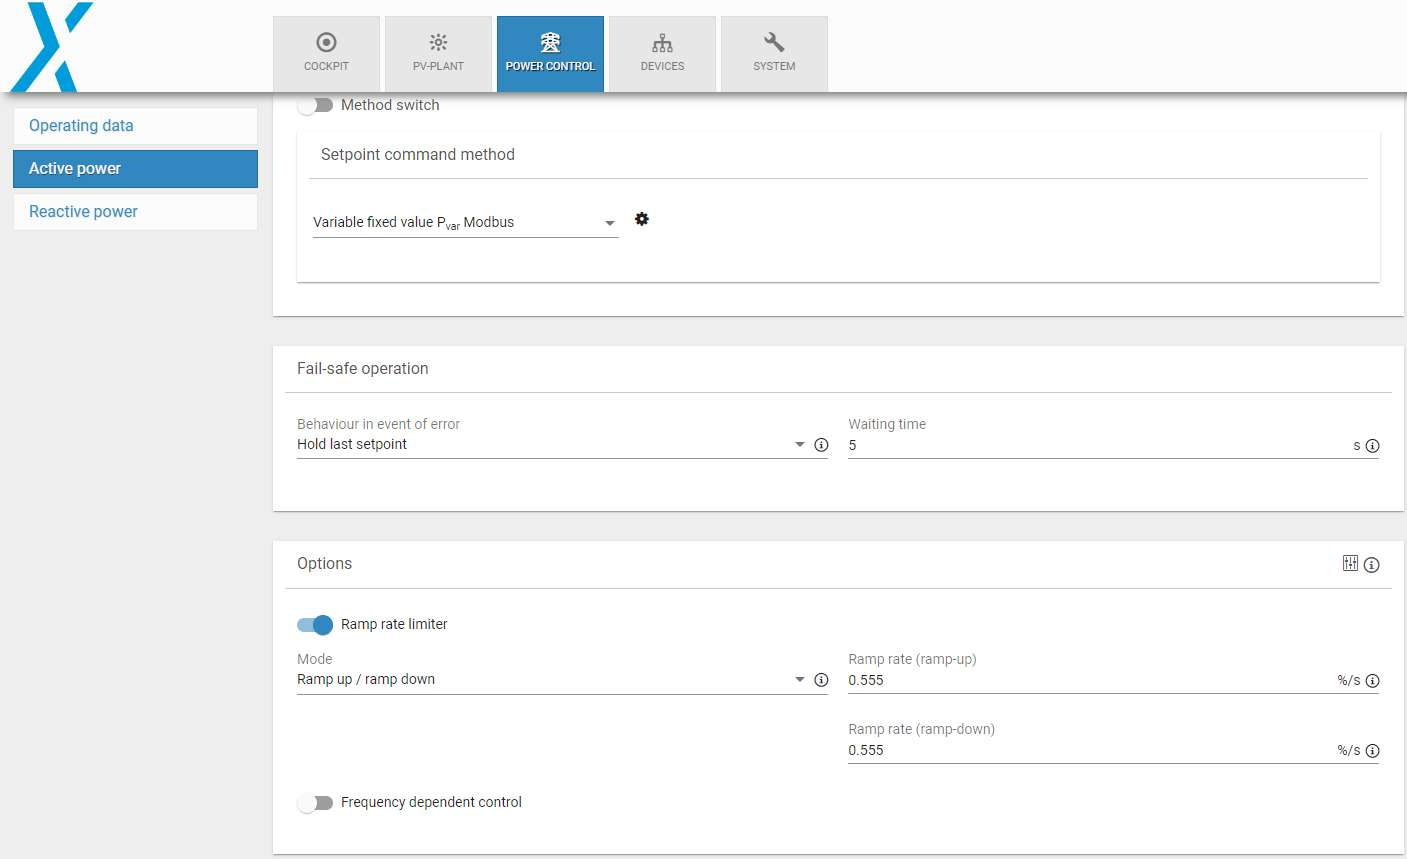Navigate to Reactive power settings

point(135,212)
